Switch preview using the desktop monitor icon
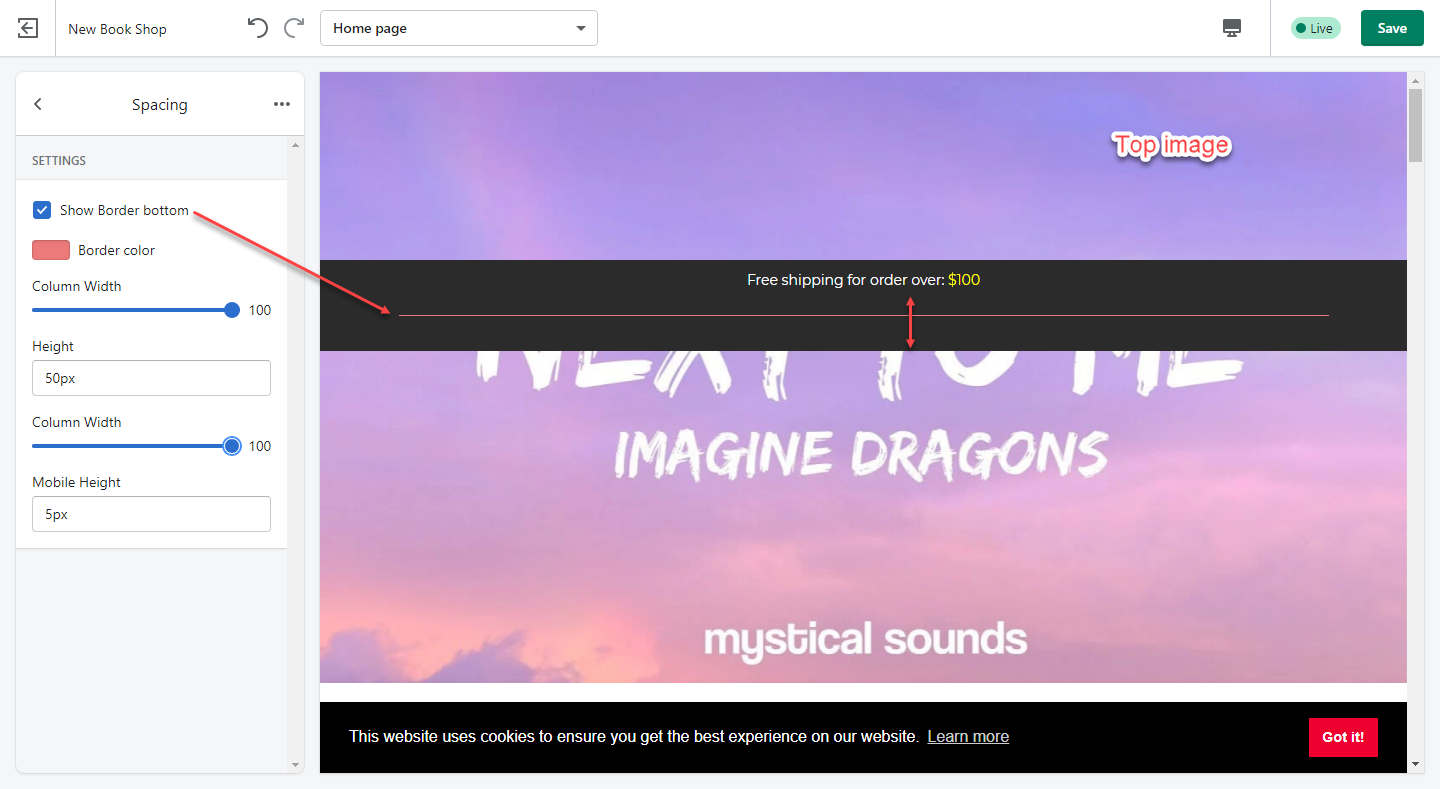1440x789 pixels. [1232, 28]
